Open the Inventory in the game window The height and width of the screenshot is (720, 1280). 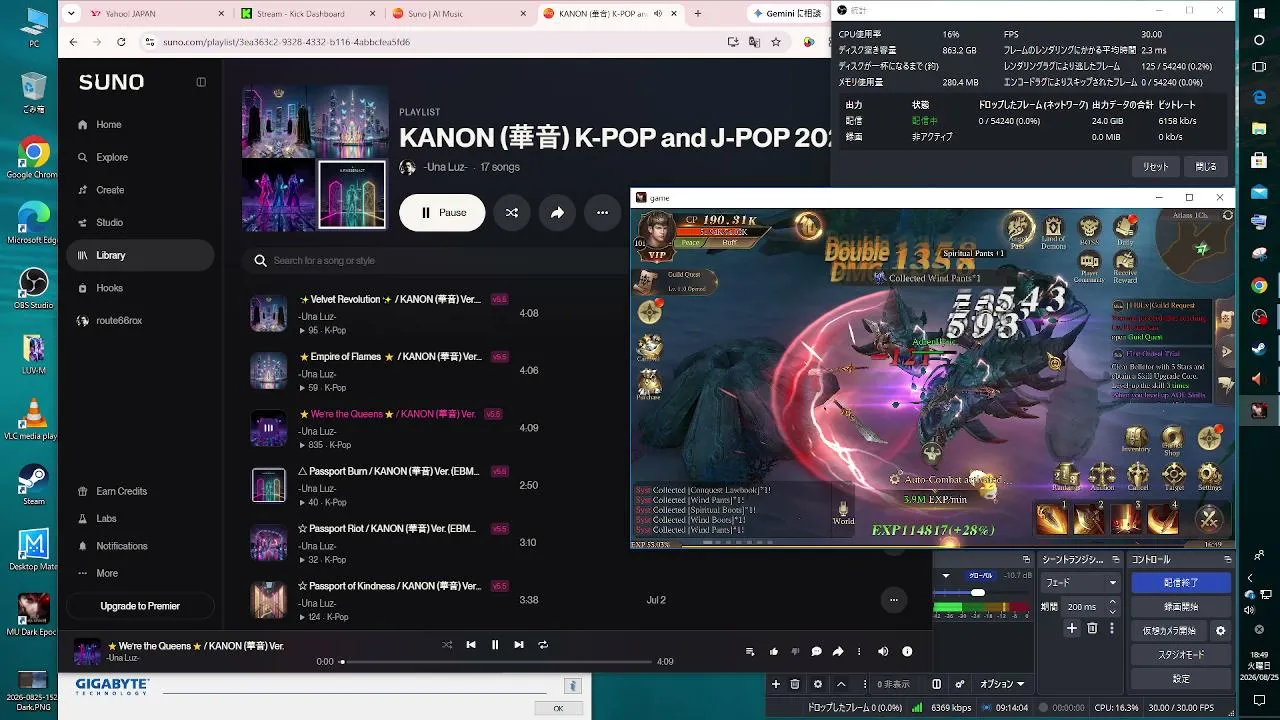1136,440
